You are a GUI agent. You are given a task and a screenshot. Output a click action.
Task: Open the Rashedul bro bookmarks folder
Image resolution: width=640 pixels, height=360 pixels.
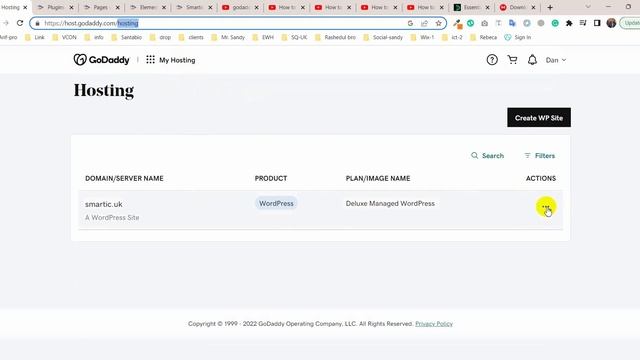[336, 37]
